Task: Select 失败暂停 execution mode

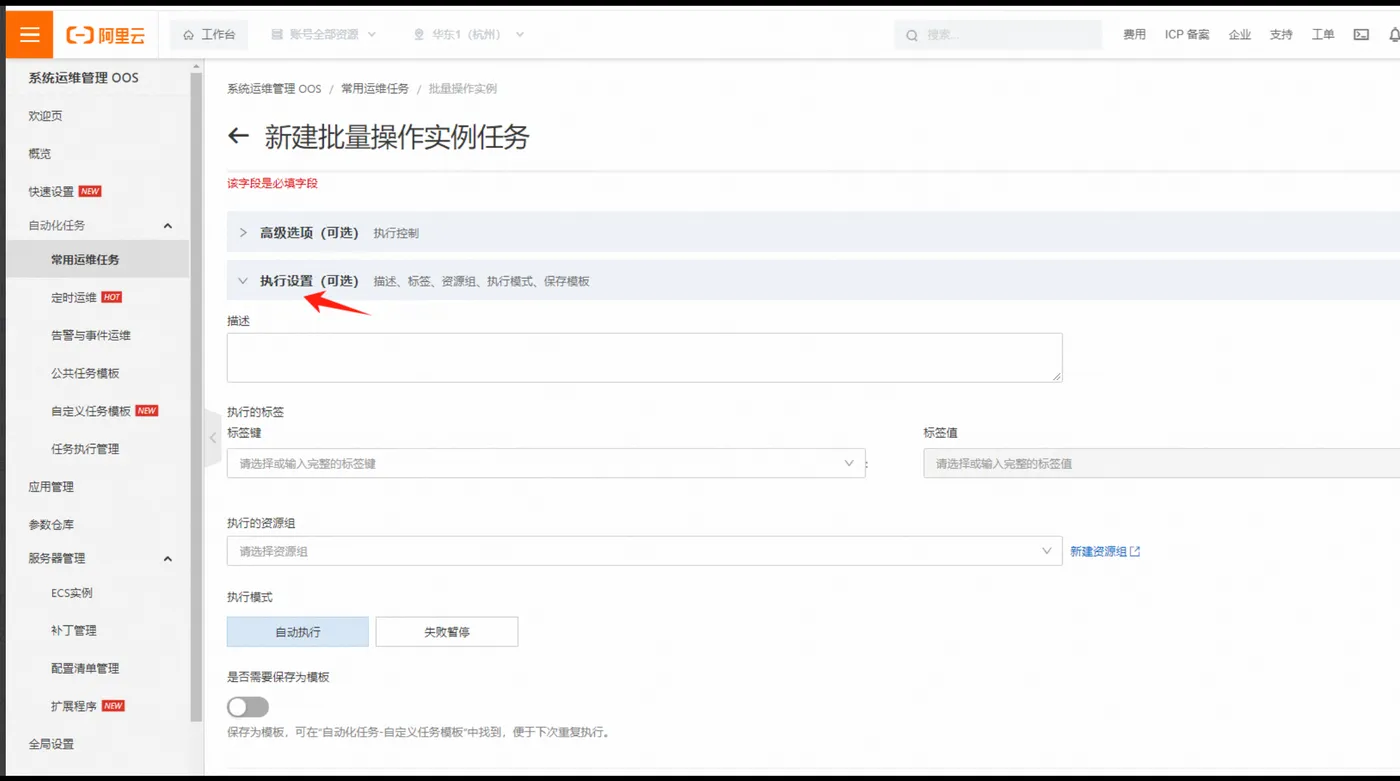Action: pos(447,632)
